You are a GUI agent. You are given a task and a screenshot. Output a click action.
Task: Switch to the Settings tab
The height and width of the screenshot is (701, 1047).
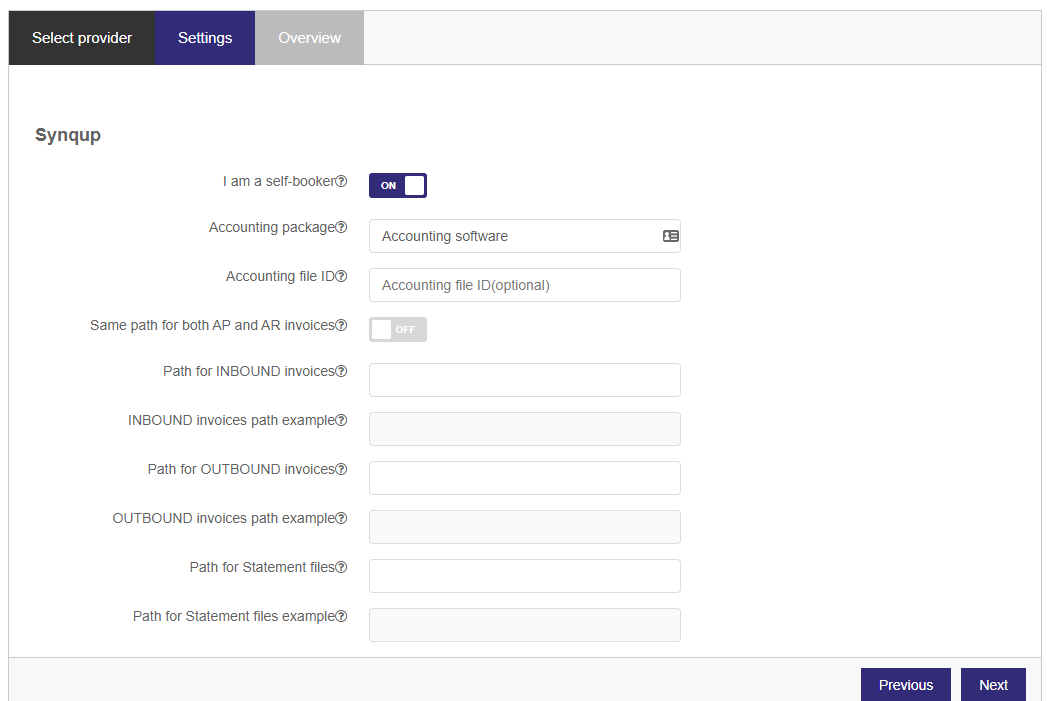[205, 38]
